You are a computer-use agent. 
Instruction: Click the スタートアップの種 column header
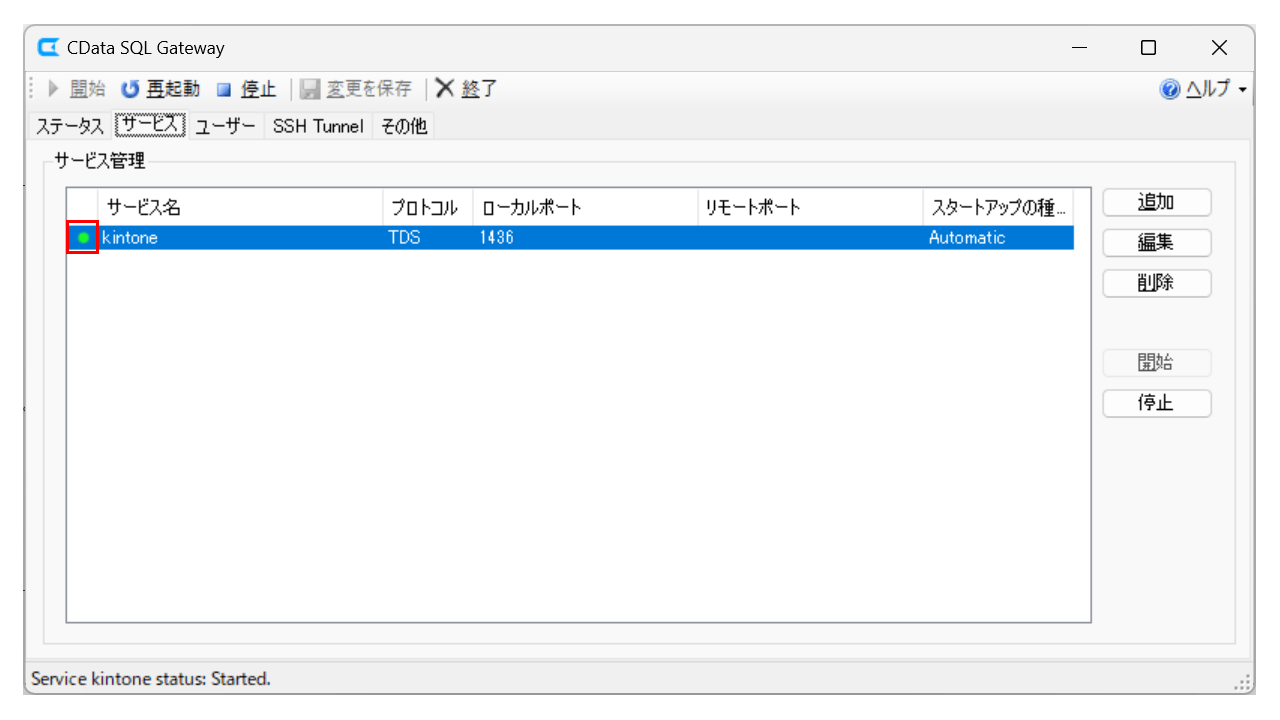pyautogui.click(x=998, y=207)
